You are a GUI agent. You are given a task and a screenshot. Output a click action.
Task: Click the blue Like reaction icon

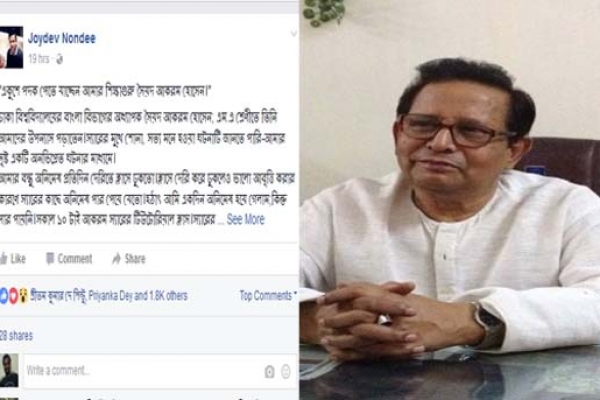(x=3, y=296)
